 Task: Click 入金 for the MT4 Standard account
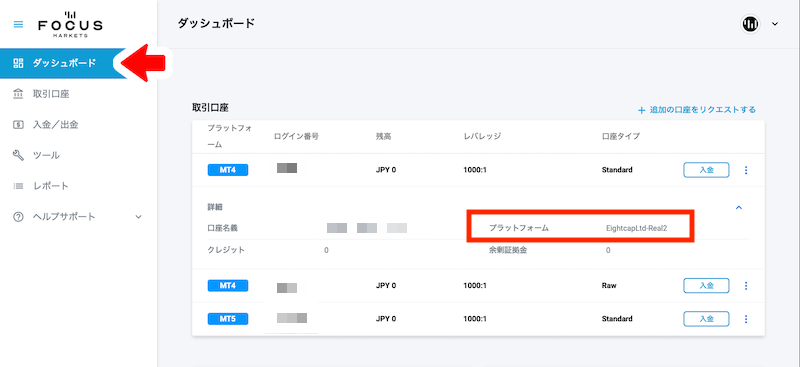click(706, 170)
